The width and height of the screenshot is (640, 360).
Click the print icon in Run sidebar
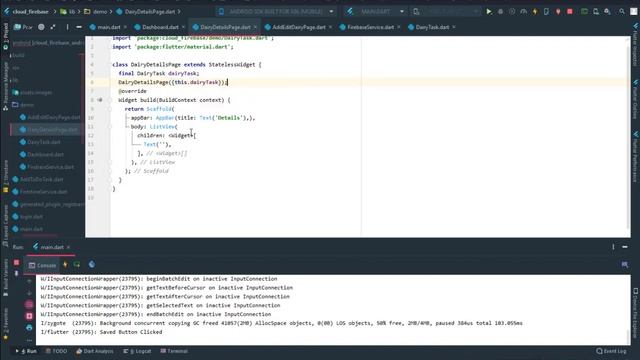29,327
